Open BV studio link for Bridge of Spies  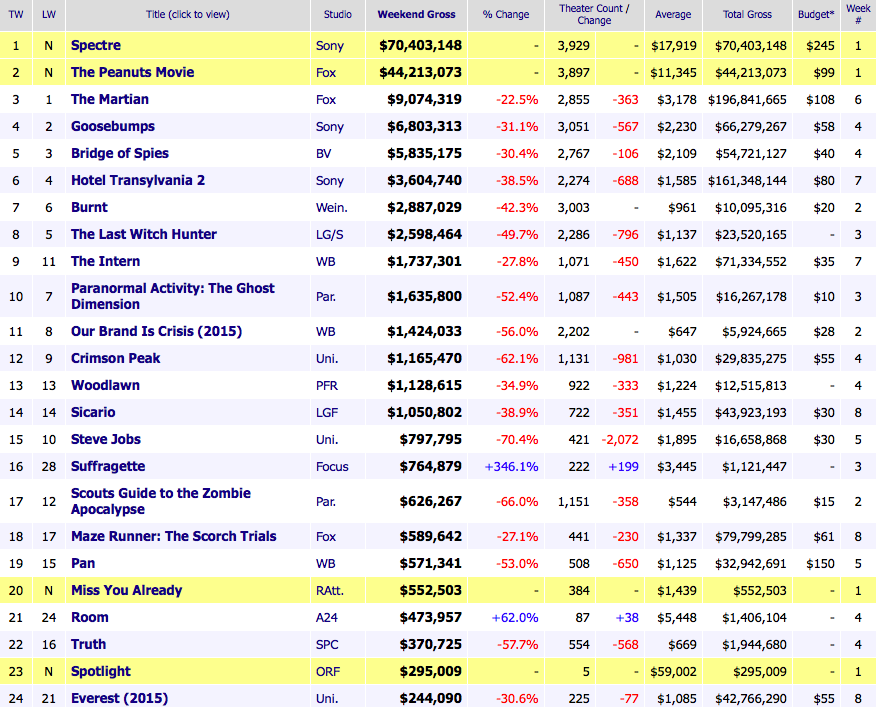pos(323,154)
